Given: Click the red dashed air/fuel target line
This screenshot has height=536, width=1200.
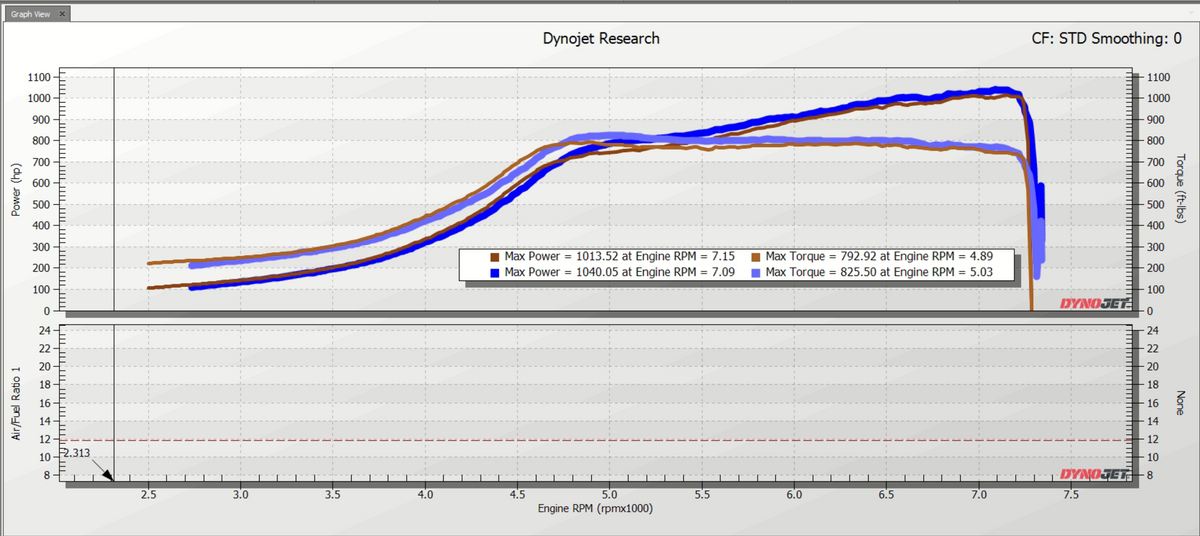Looking at the screenshot, I should click(x=600, y=440).
